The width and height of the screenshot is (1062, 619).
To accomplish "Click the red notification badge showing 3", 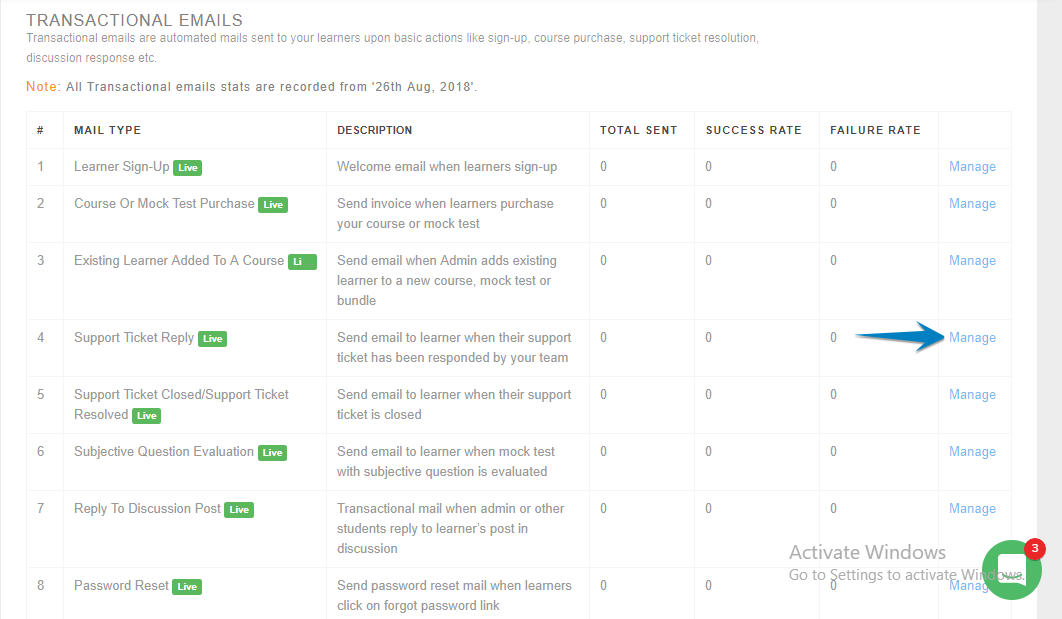I will pyautogui.click(x=1035, y=548).
